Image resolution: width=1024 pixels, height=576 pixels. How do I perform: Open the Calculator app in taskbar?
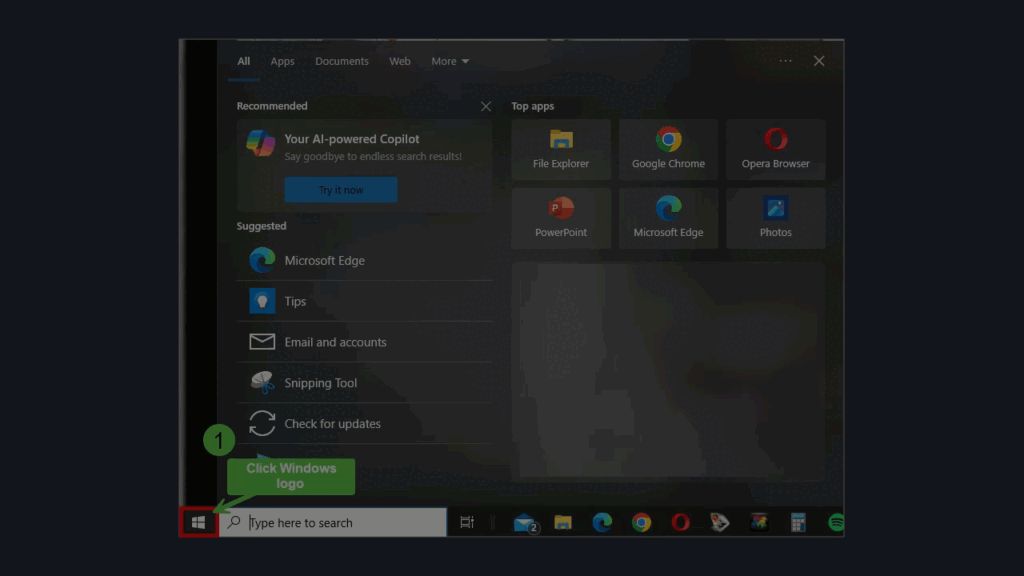(x=798, y=522)
